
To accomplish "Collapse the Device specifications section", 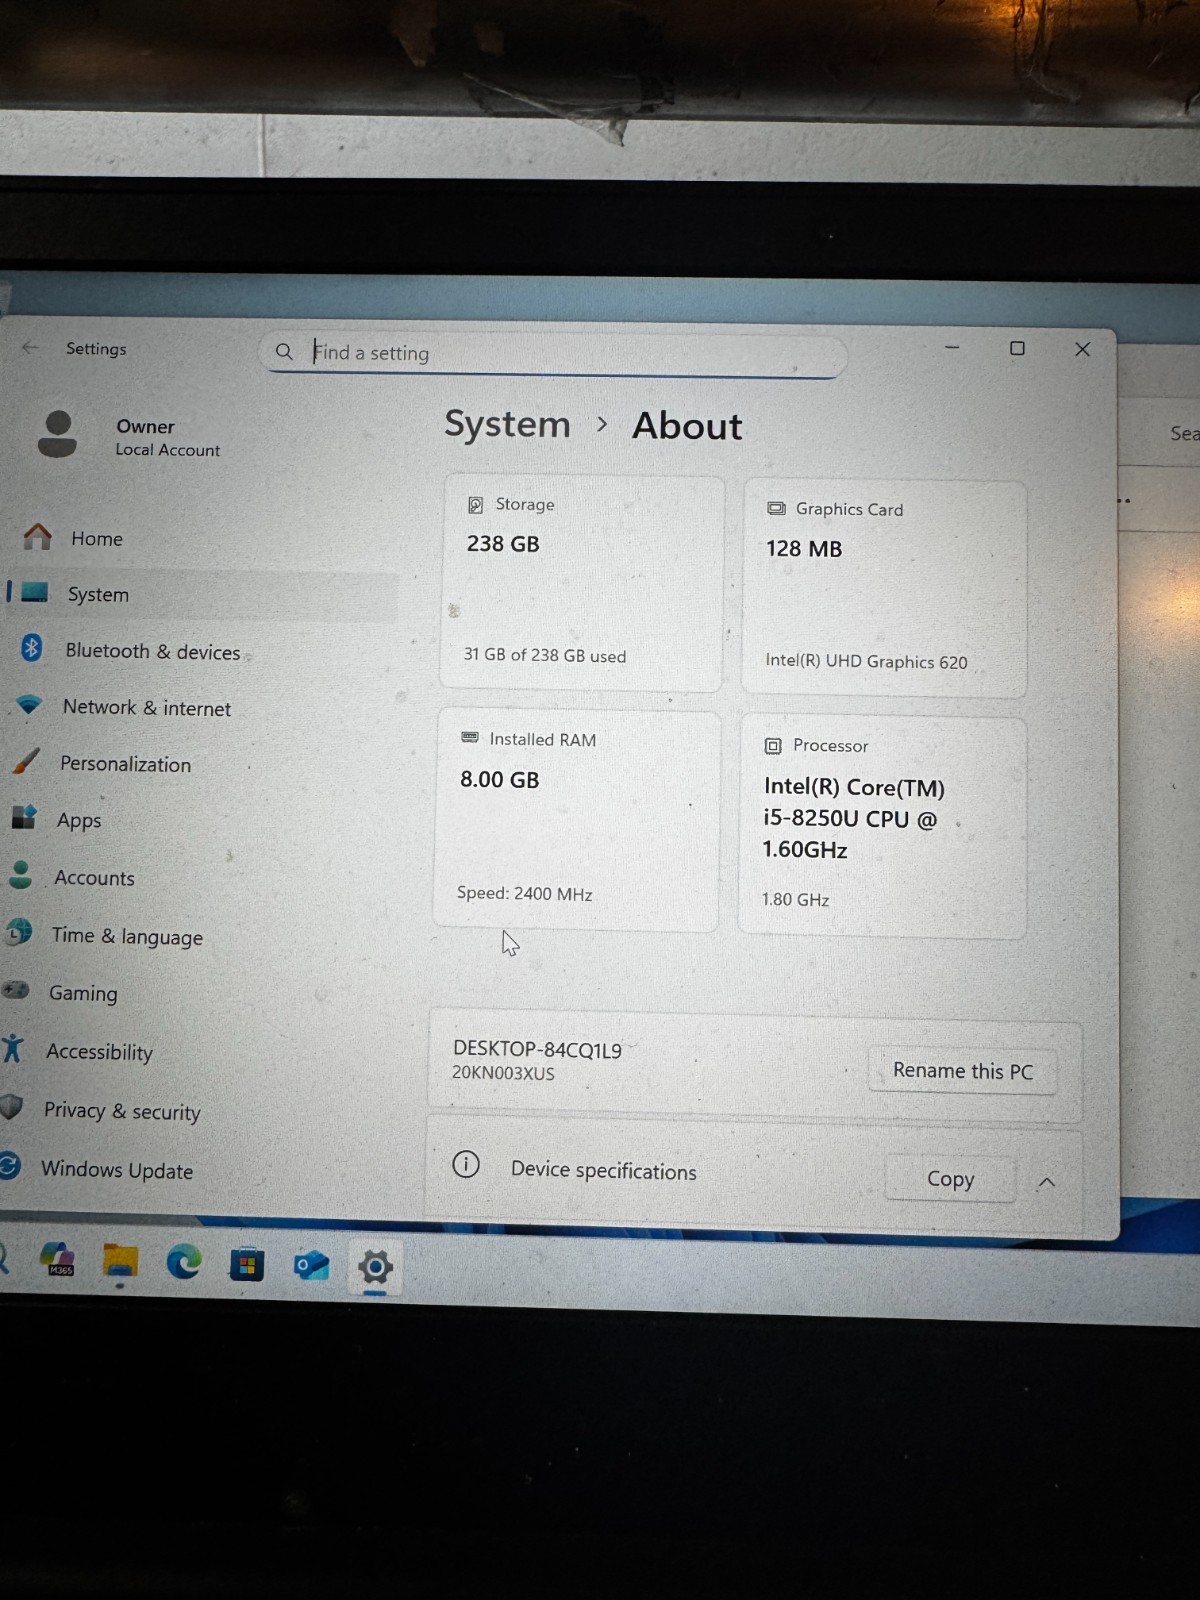I will point(1047,1182).
